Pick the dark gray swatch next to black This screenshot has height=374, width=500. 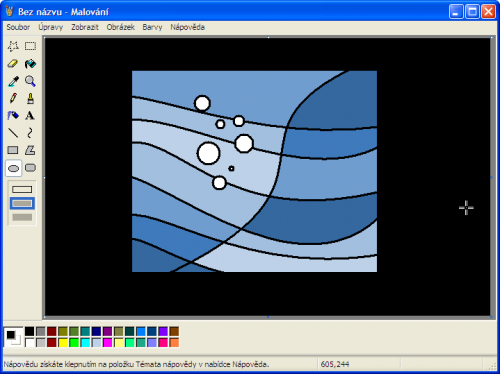click(41, 331)
